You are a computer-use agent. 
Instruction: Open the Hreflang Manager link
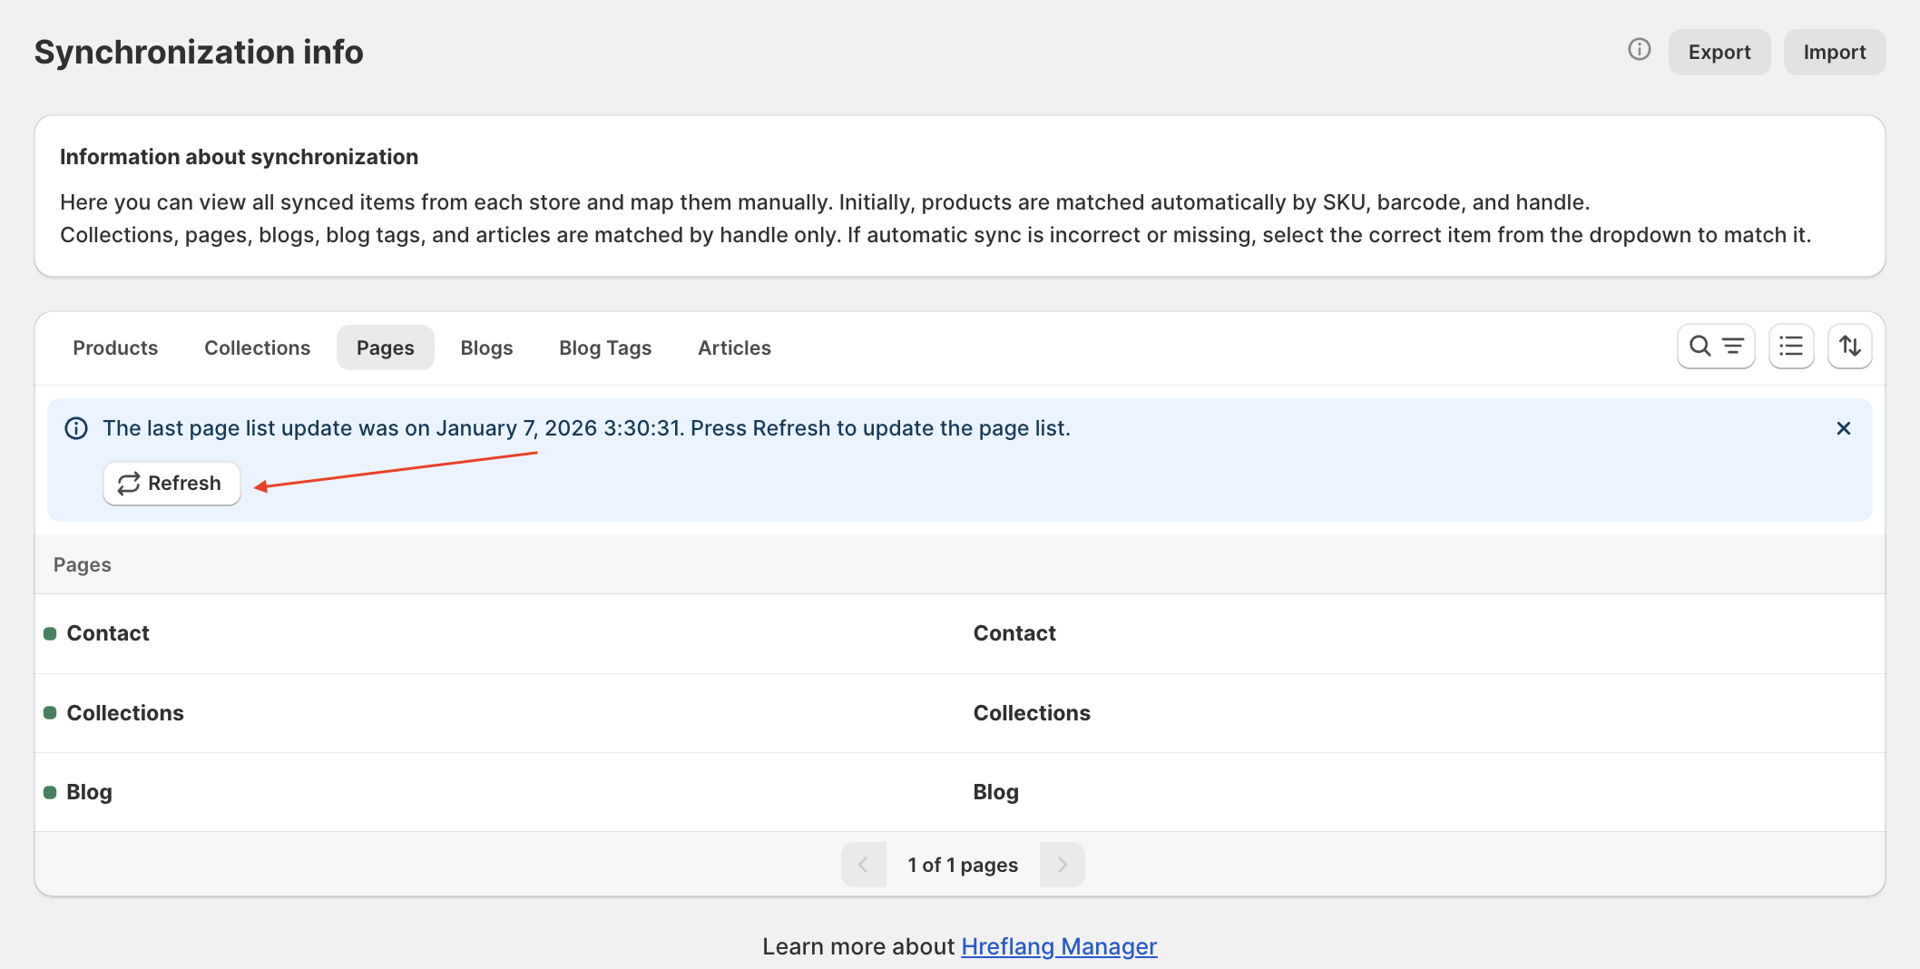coord(1058,947)
